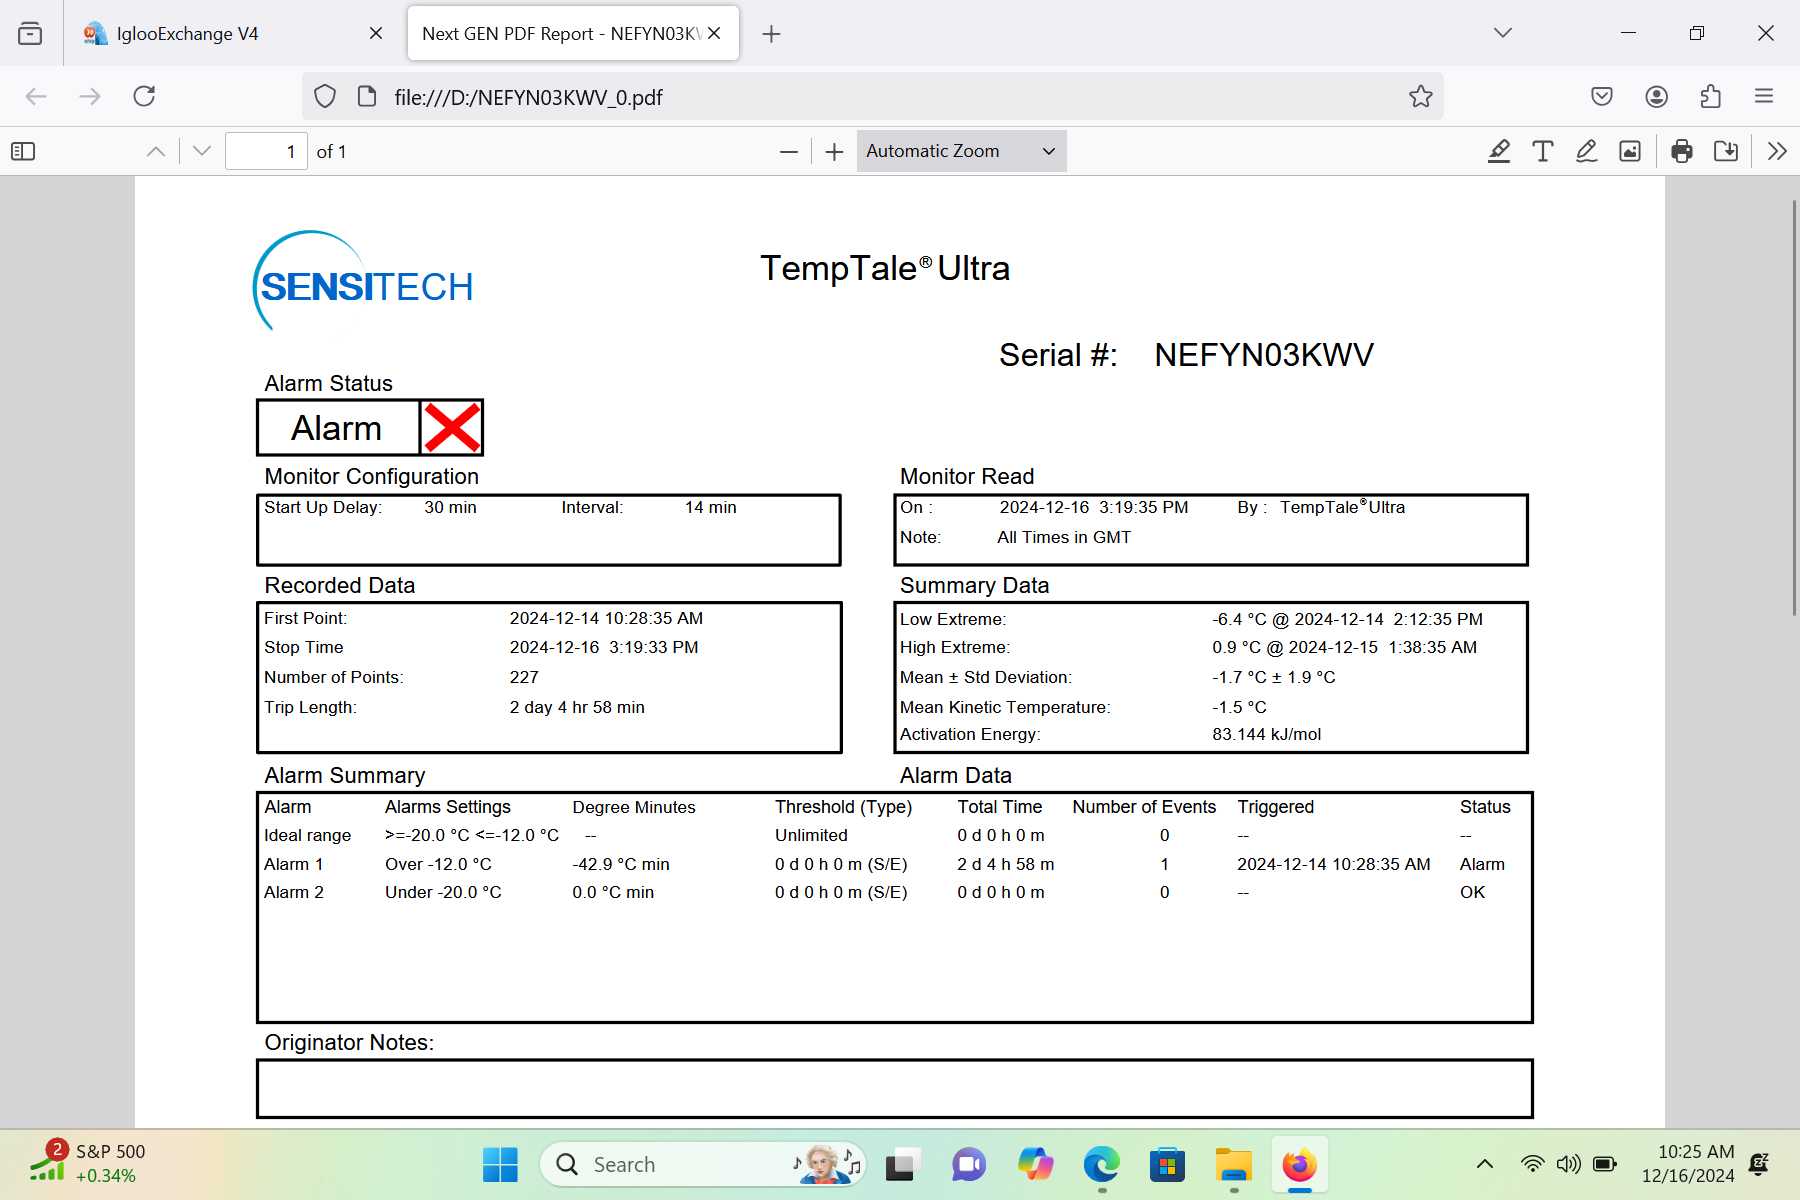Open tracking protection shield info
This screenshot has width=1800, height=1200.
[325, 96]
